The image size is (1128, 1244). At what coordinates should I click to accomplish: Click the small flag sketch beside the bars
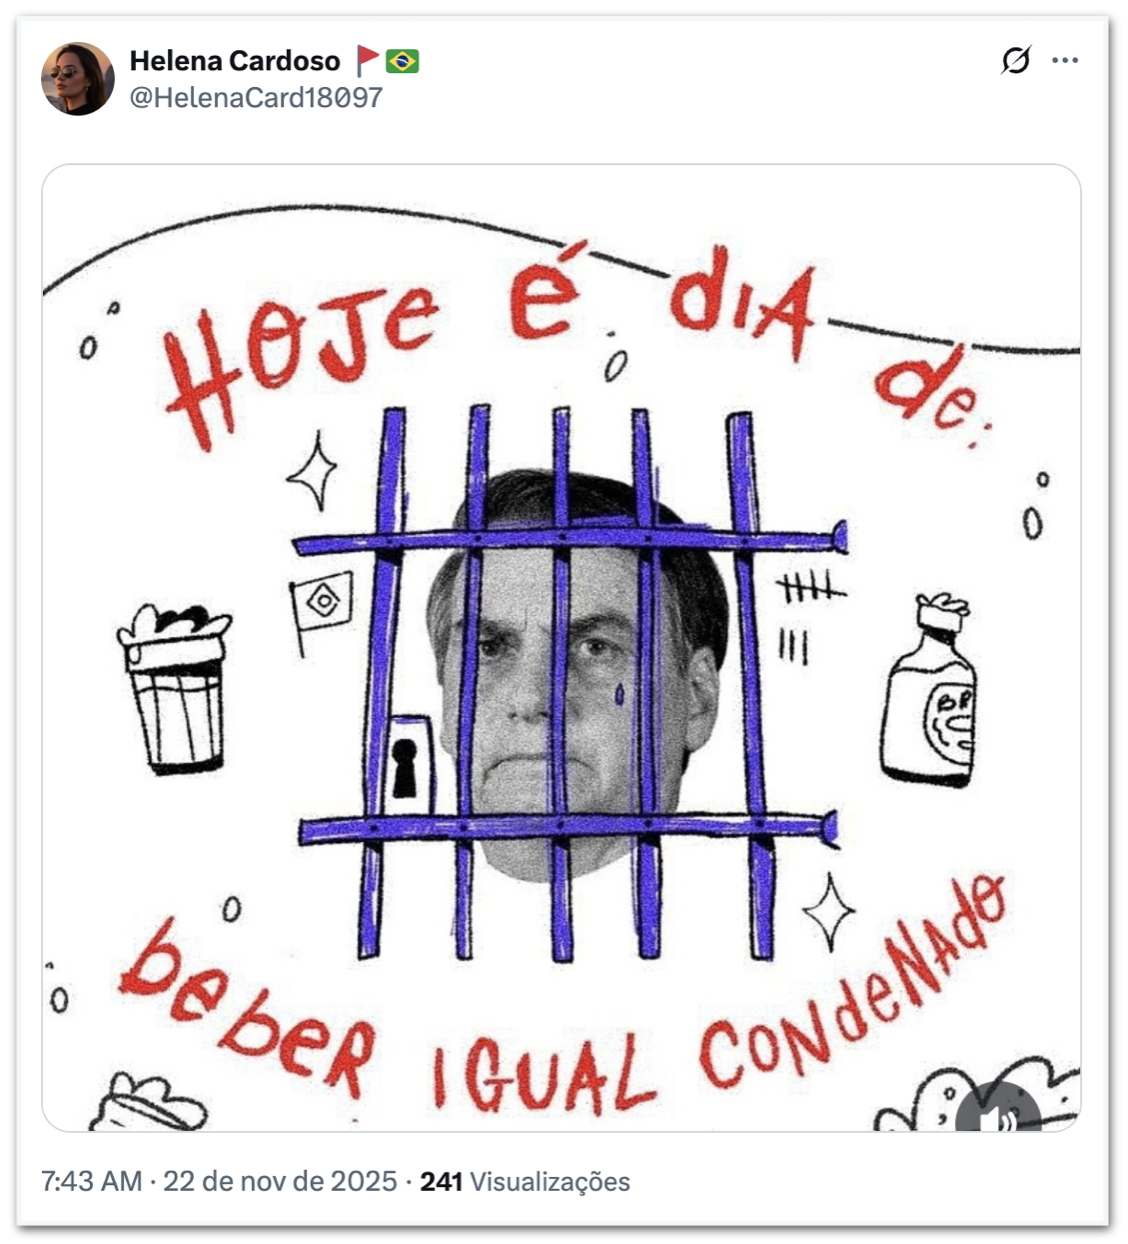(320, 605)
